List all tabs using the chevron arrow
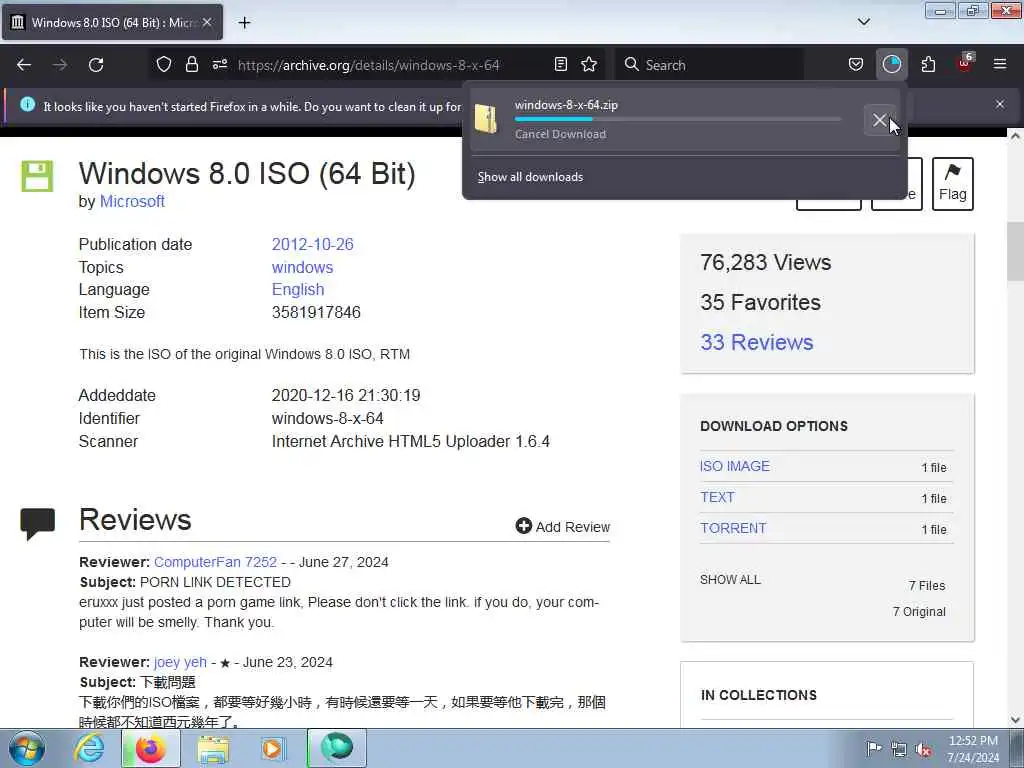Screen dimensions: 1024x768 [x=863, y=22]
